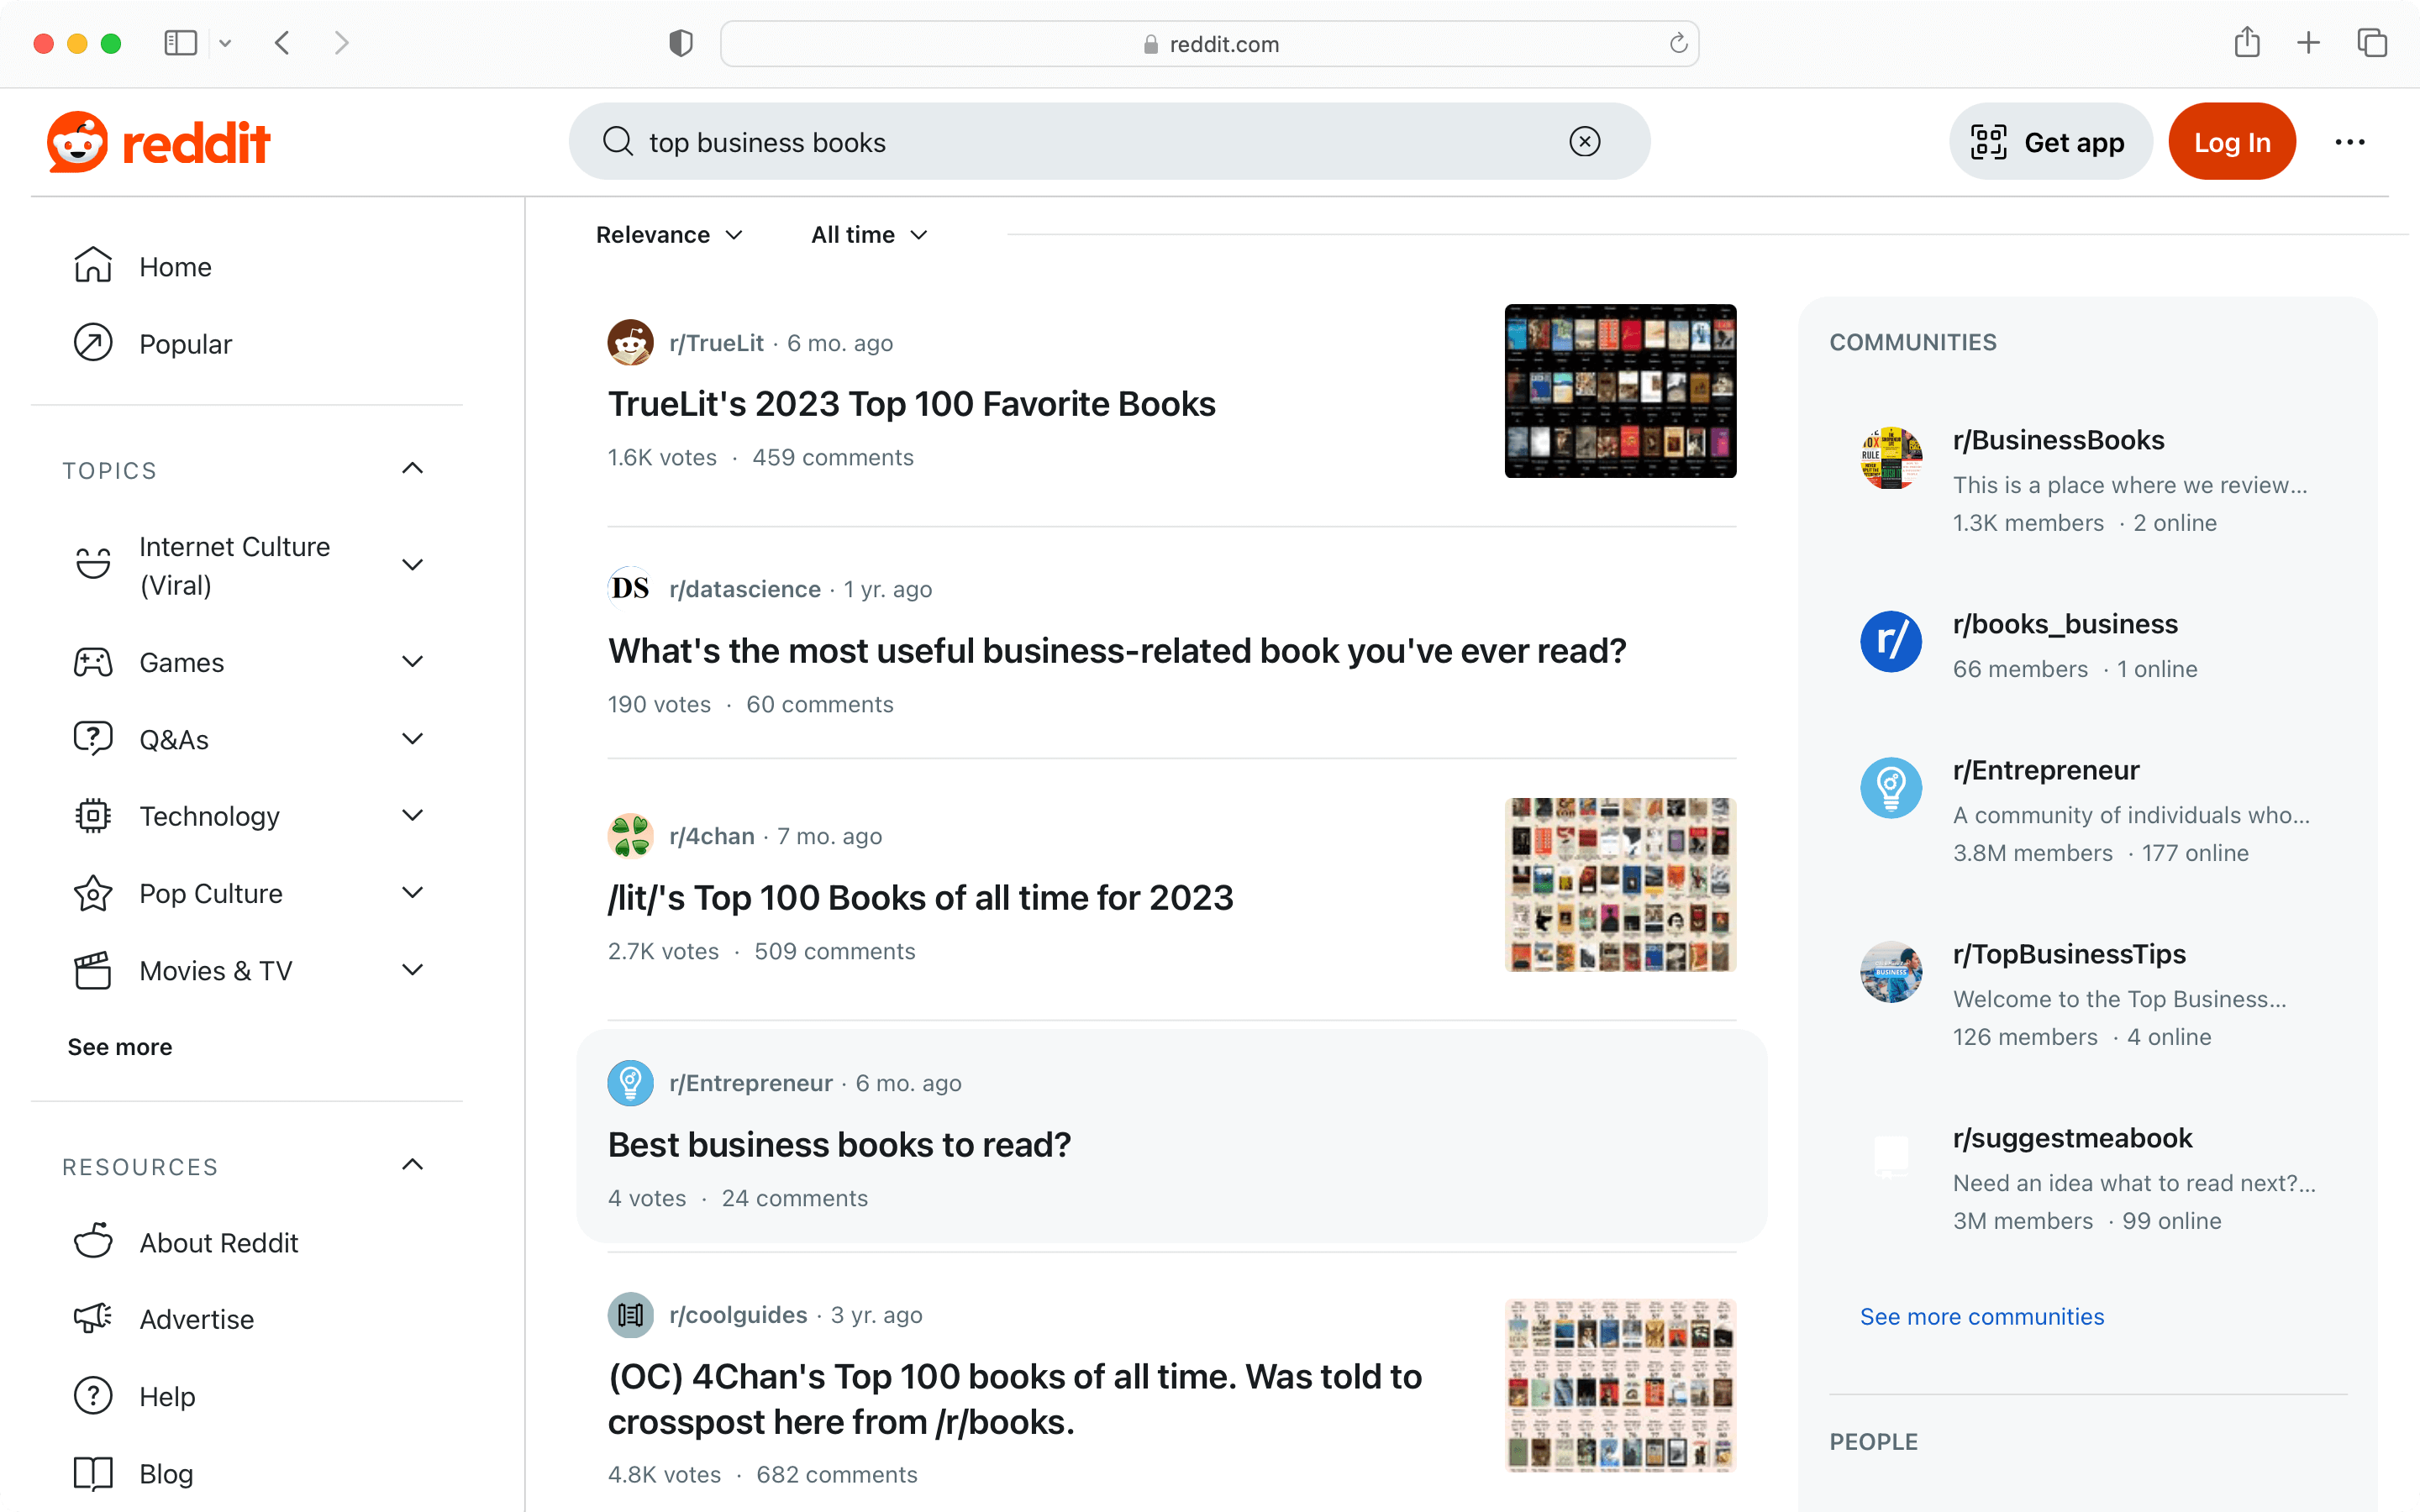
Task: Expand the Resources section
Action: click(413, 1165)
